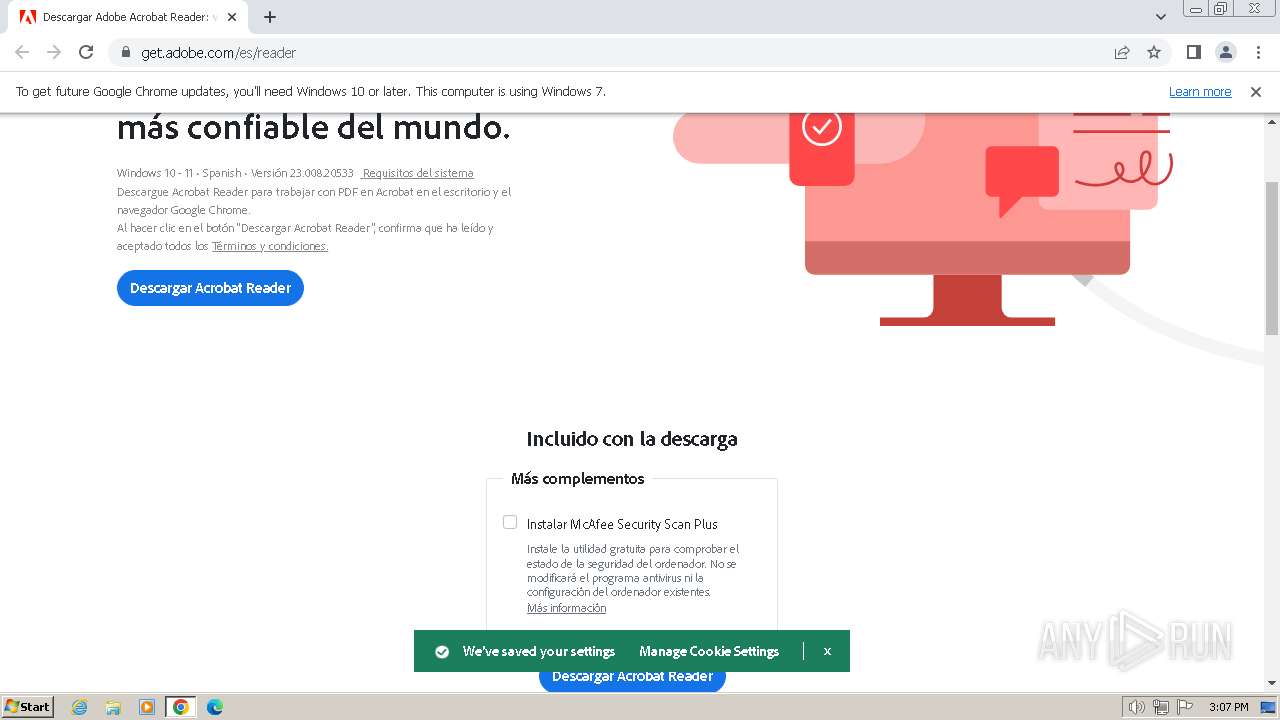Click the site padlock icon

click(x=126, y=52)
